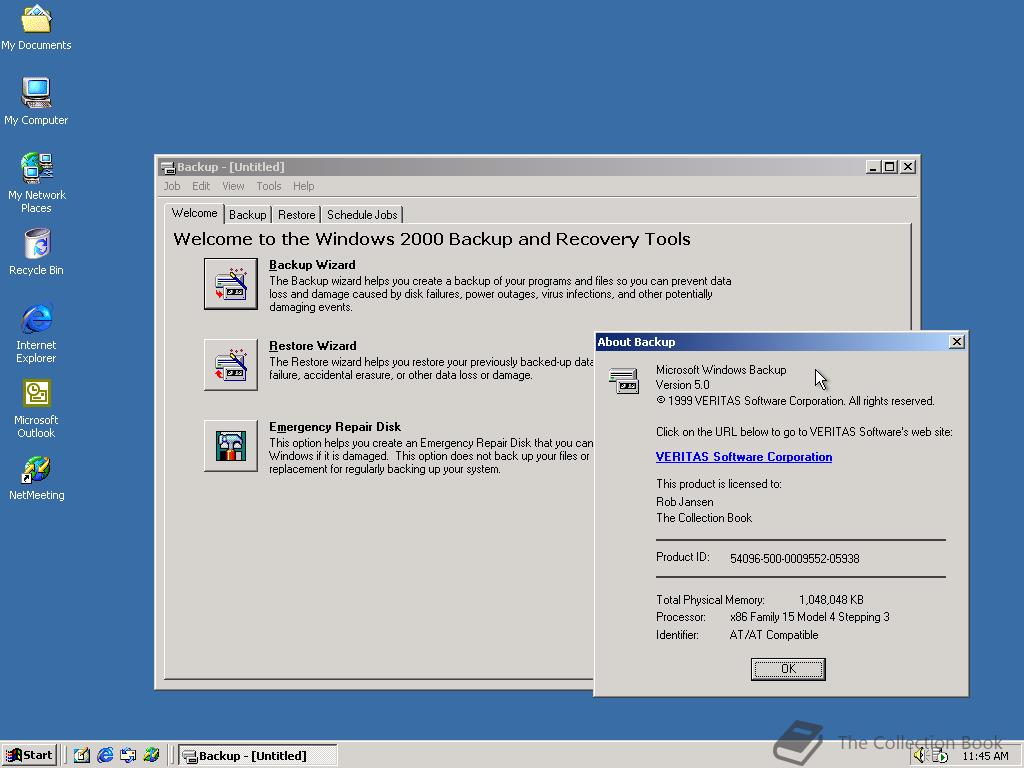Switch to the Restore tab

pyautogui.click(x=296, y=215)
